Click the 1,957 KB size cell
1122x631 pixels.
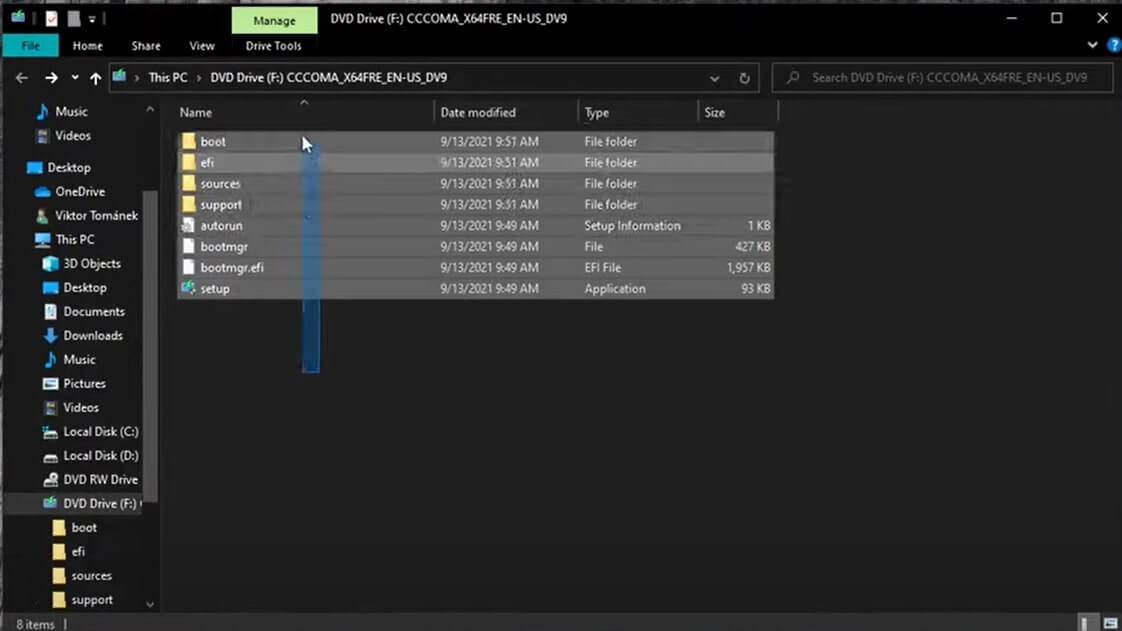pyautogui.click(x=748, y=268)
